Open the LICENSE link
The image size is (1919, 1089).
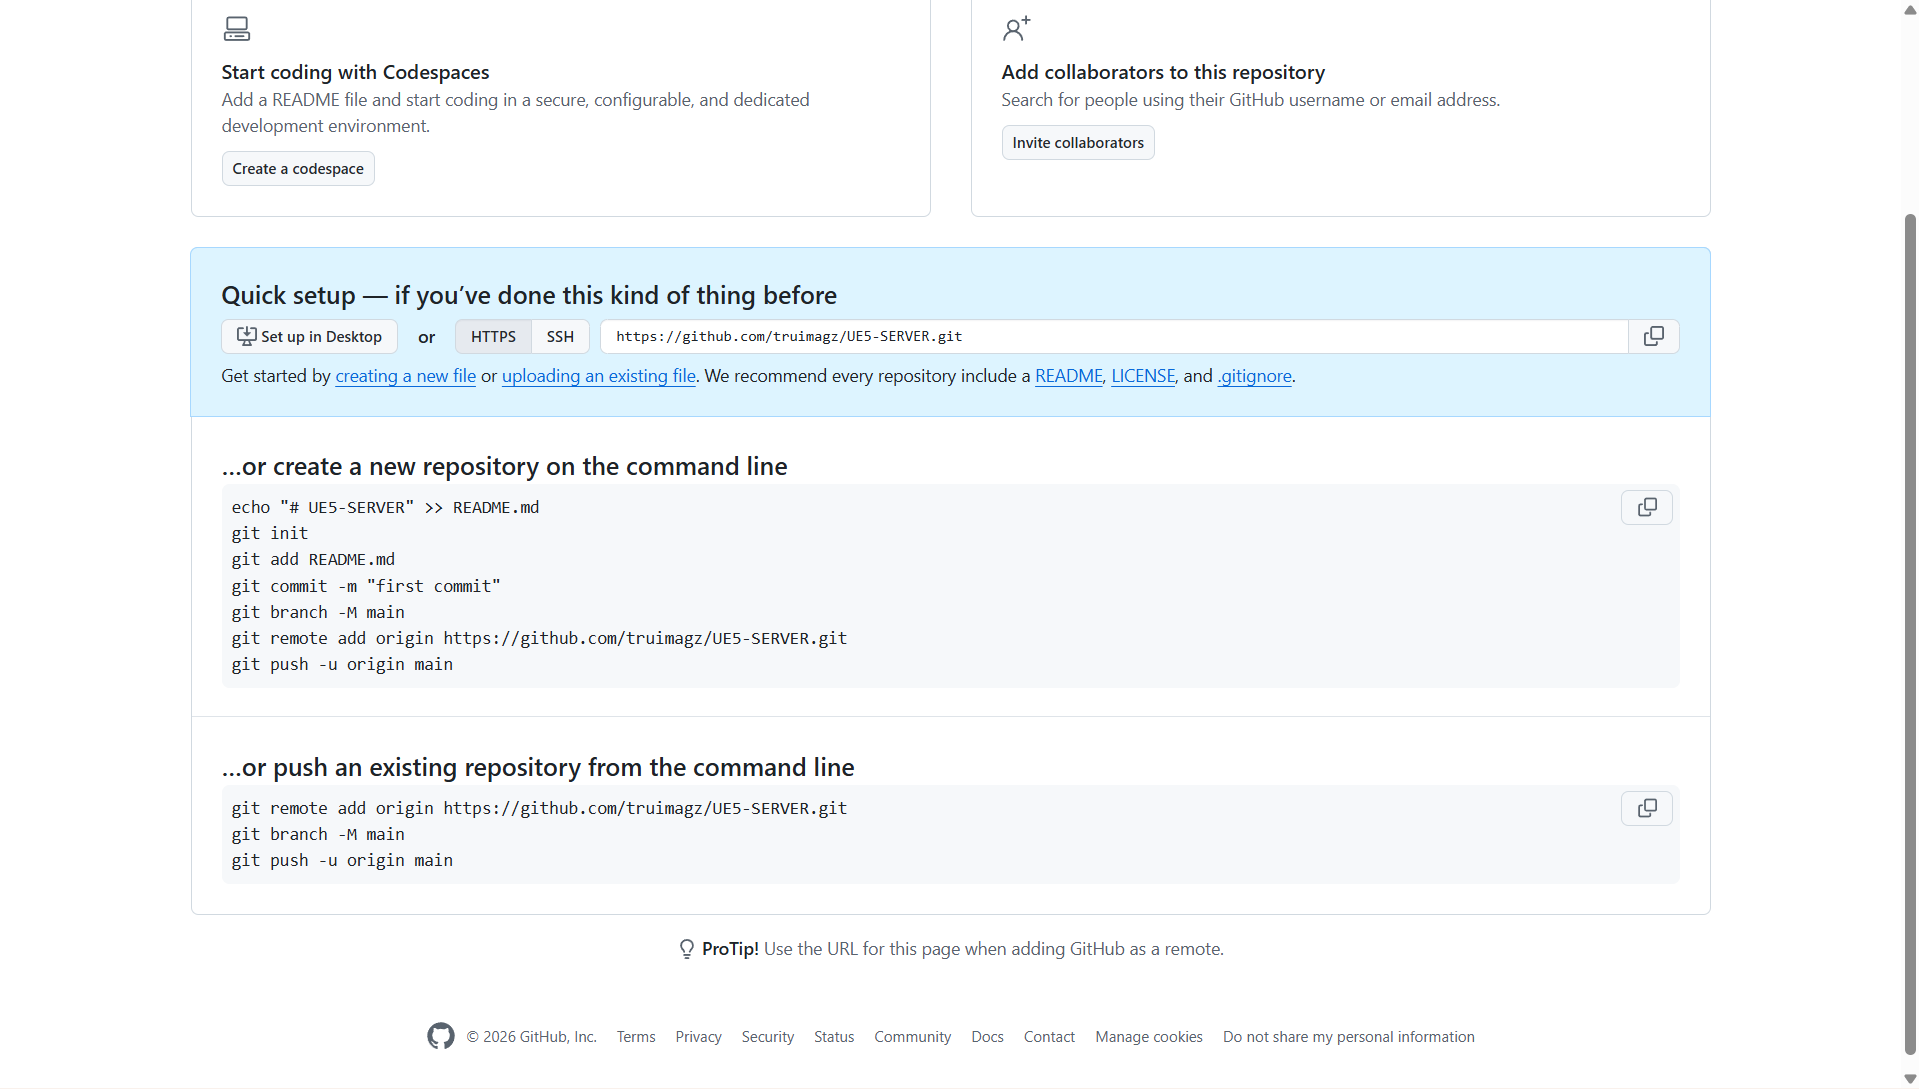[1143, 376]
